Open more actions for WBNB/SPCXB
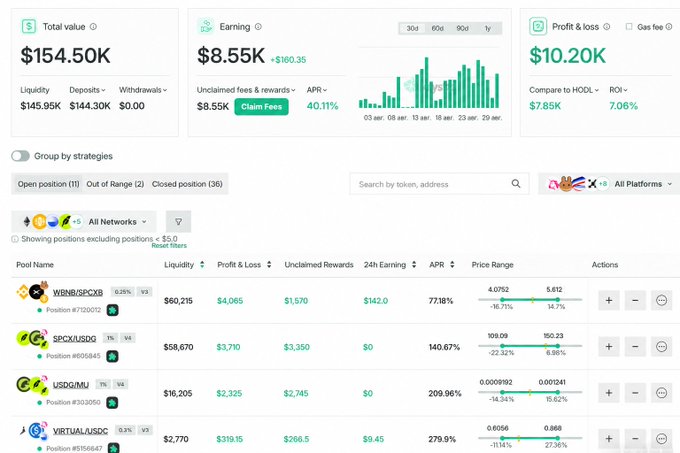 [x=661, y=300]
